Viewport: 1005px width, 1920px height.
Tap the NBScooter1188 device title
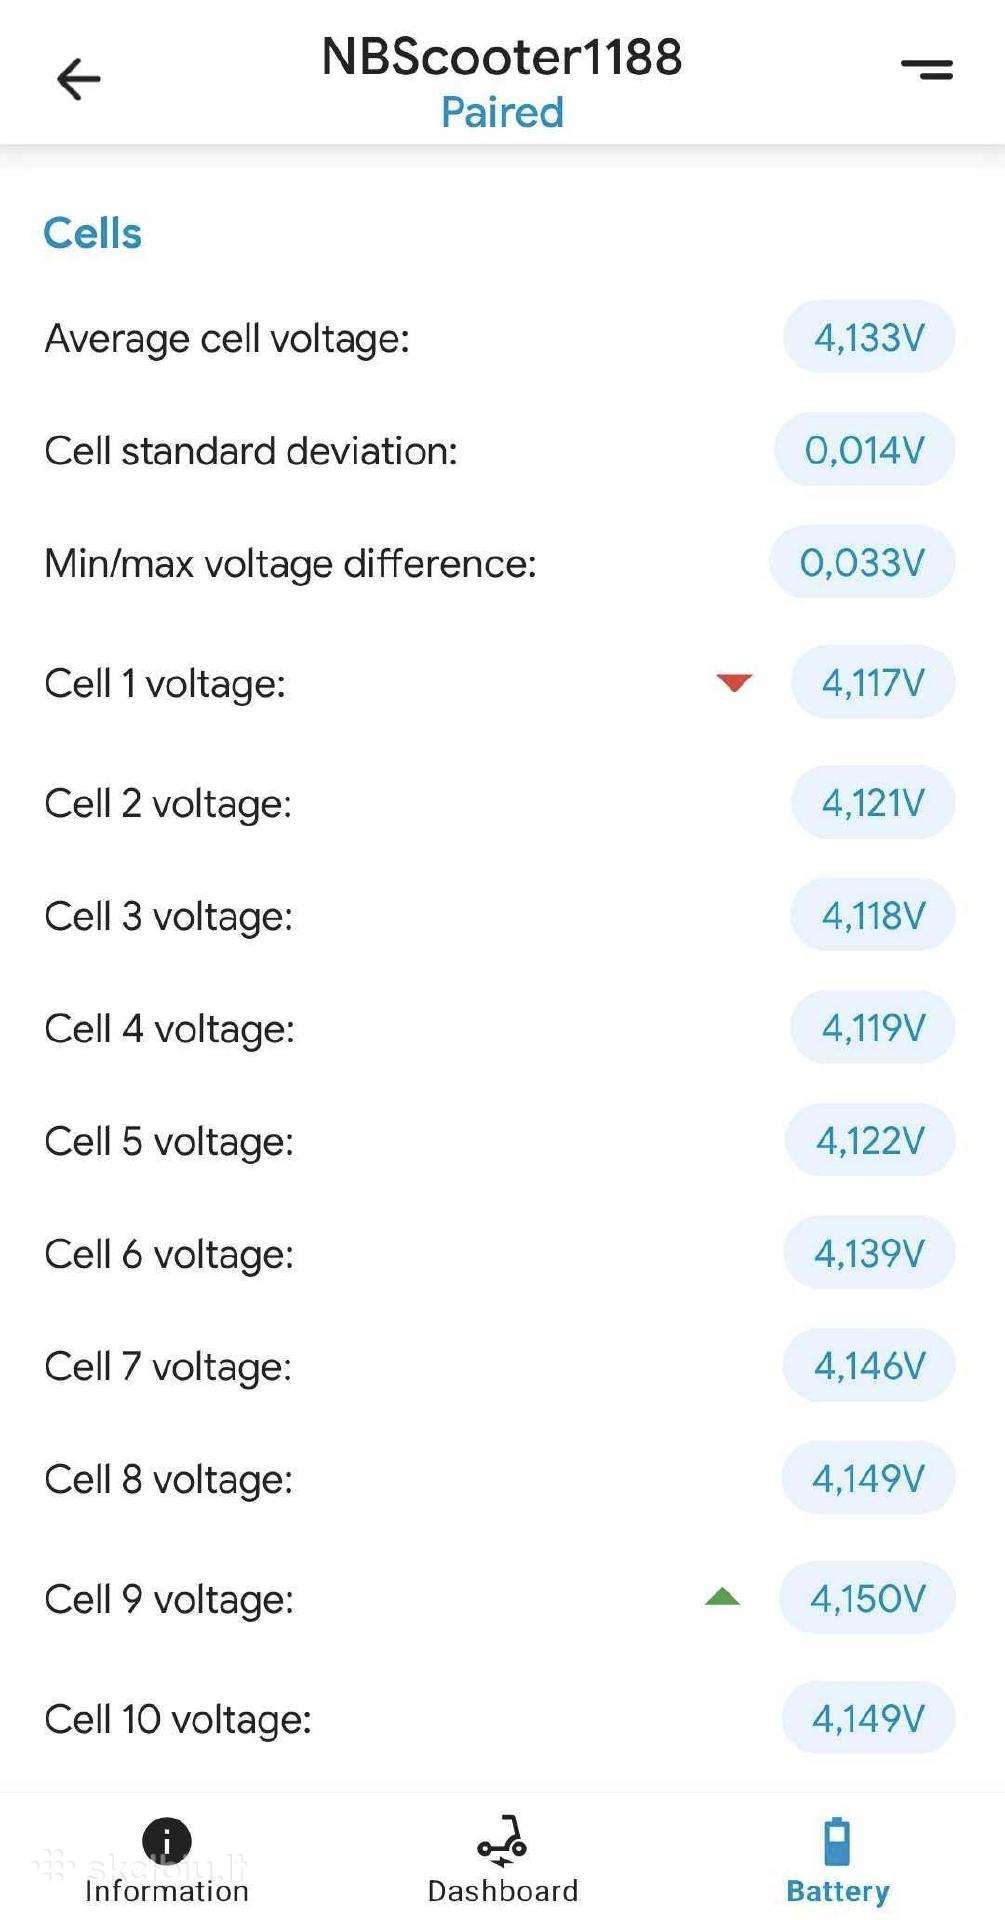[502, 57]
